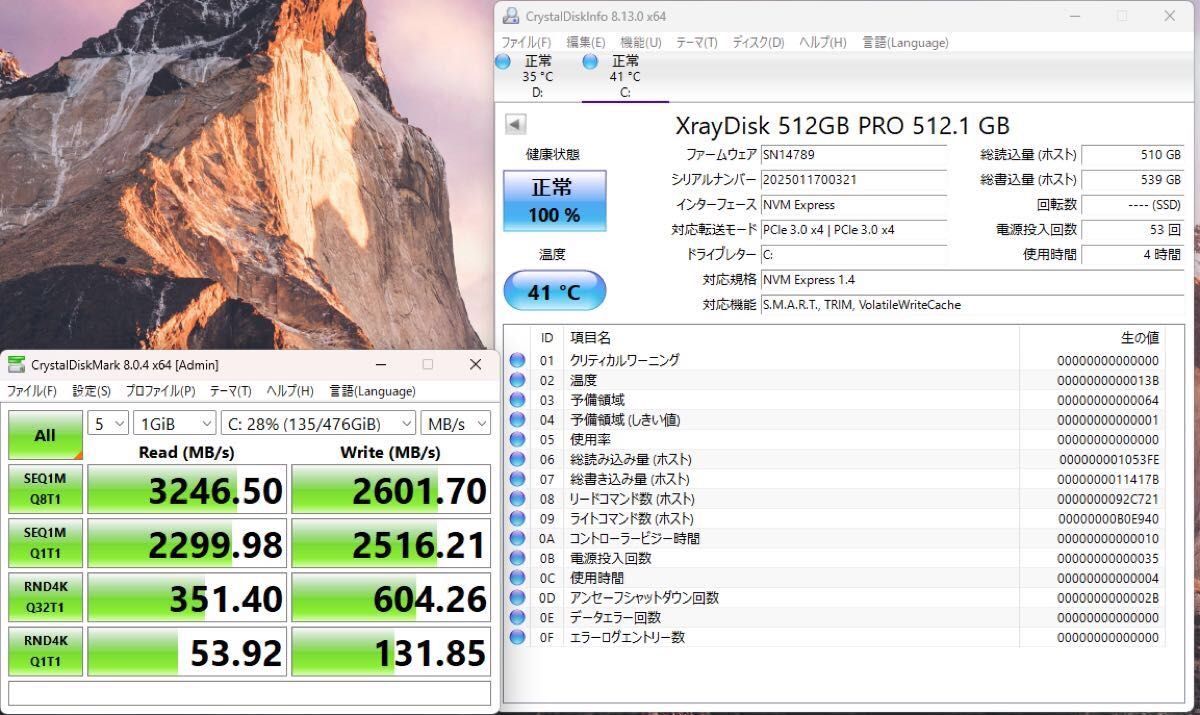Click status orb for リードコマンド数 row
Viewport: 1200px width, 715px height.
(517, 499)
